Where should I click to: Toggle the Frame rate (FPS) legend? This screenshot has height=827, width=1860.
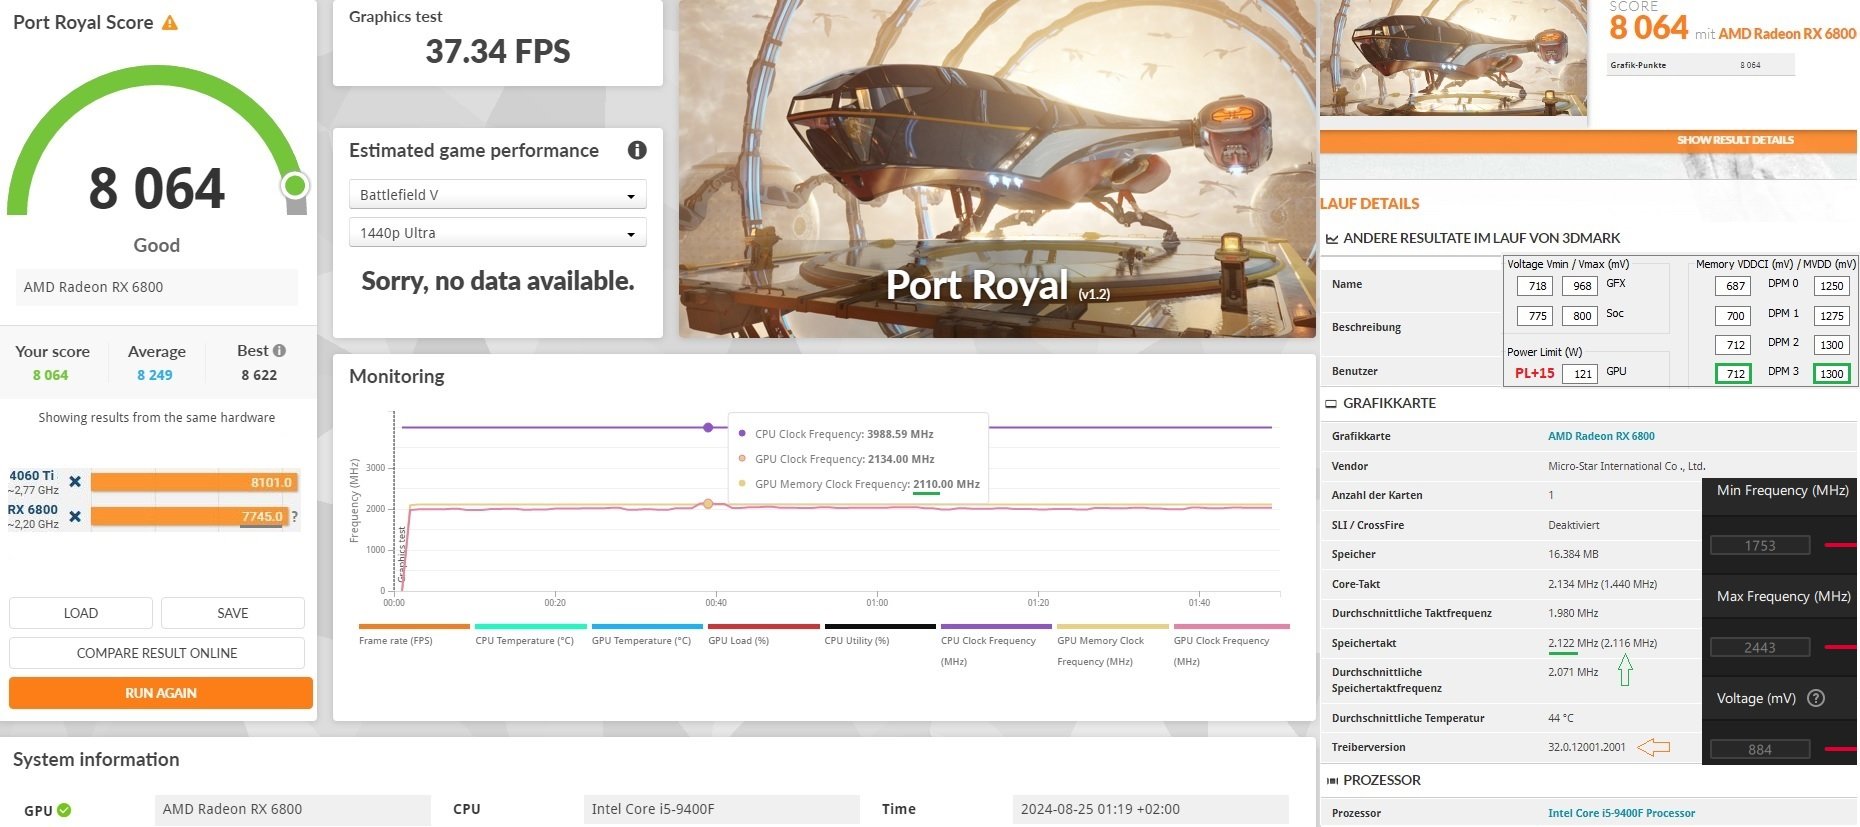[x=414, y=636]
